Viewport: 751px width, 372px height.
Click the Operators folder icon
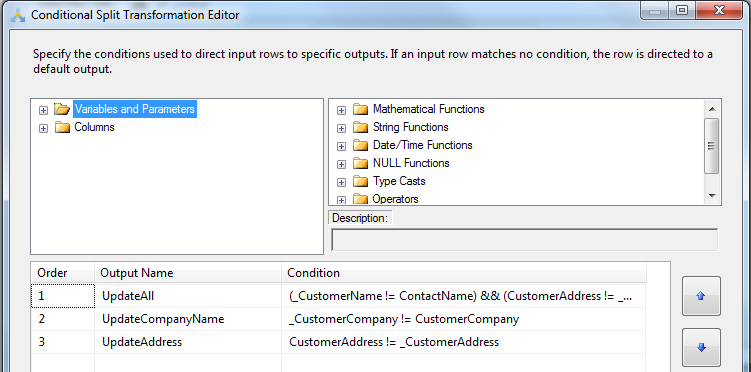tap(360, 199)
